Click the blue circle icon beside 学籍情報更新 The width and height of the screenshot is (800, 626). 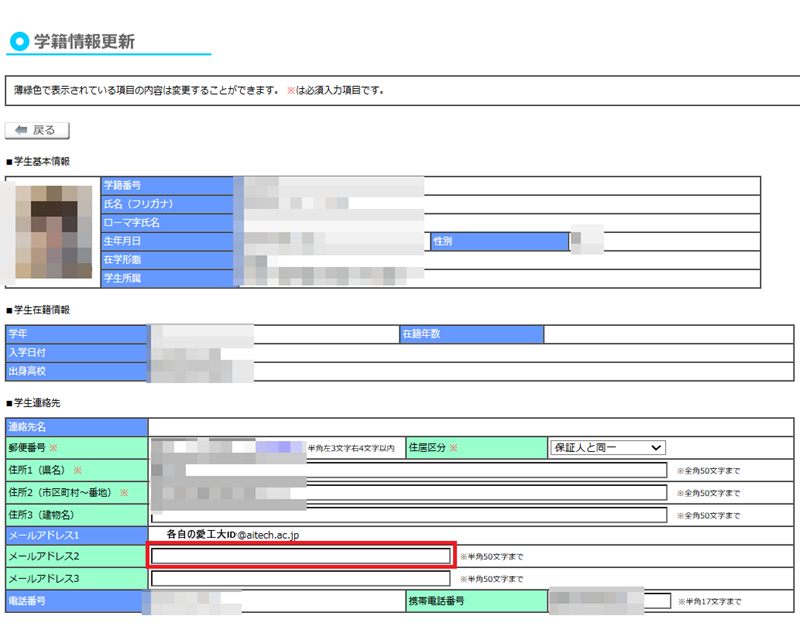pyautogui.click(x=18, y=42)
